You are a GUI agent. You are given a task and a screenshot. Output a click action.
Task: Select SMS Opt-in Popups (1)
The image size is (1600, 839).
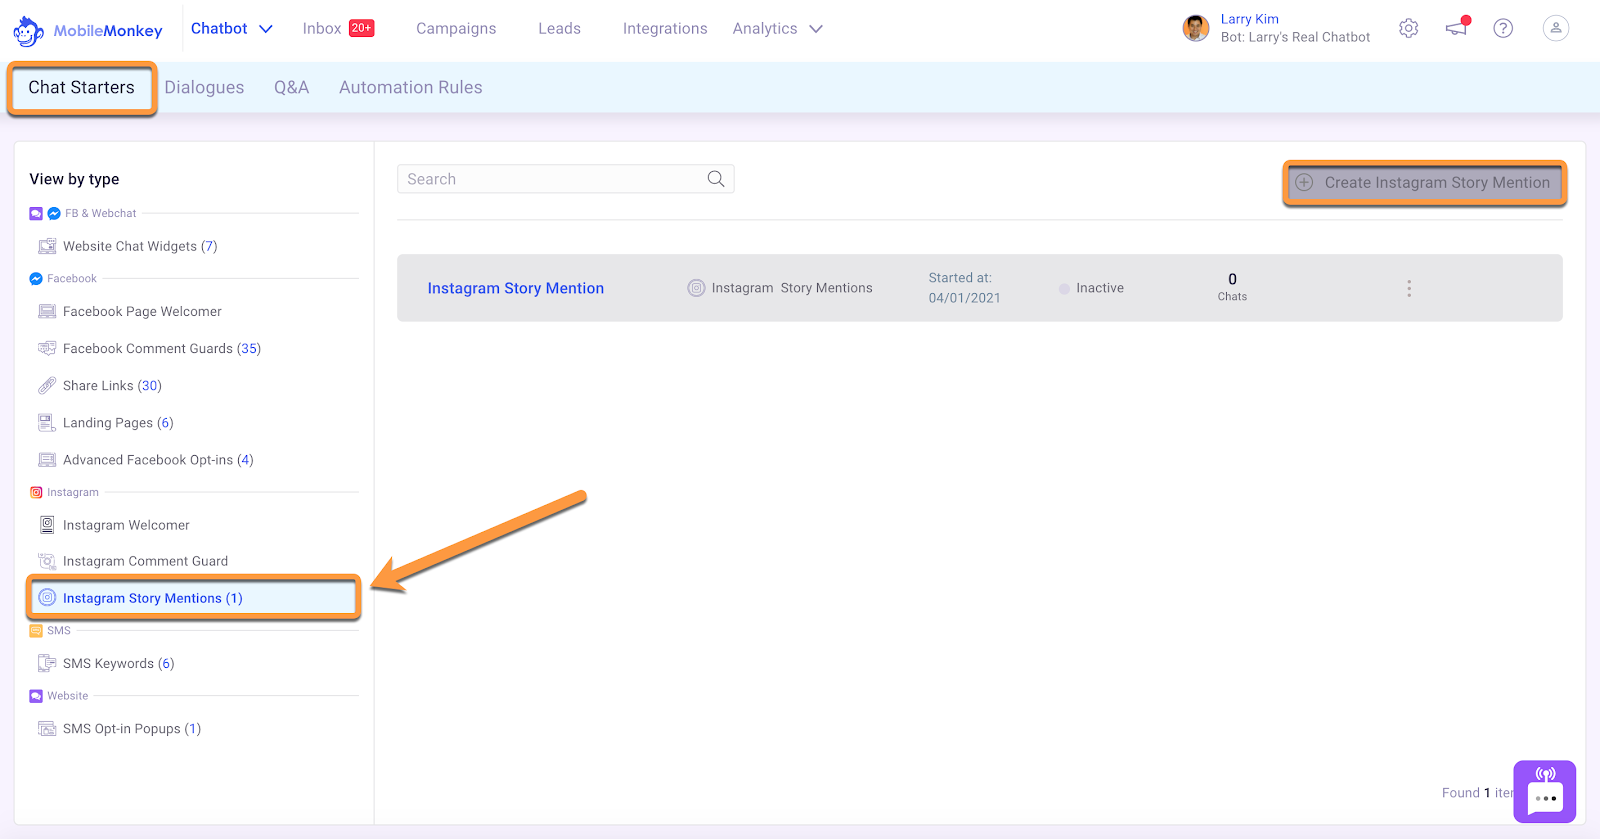[x=132, y=728]
